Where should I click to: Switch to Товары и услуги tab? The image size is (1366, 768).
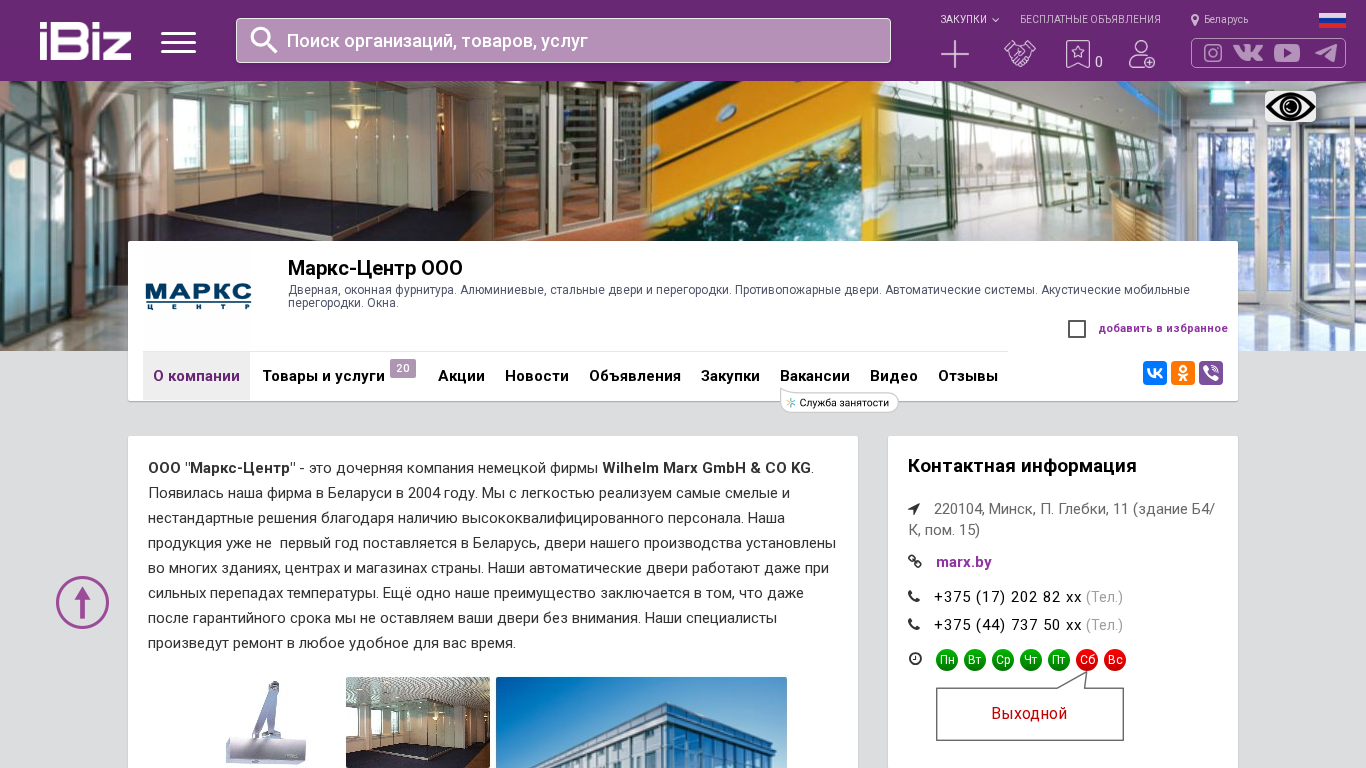pos(324,376)
